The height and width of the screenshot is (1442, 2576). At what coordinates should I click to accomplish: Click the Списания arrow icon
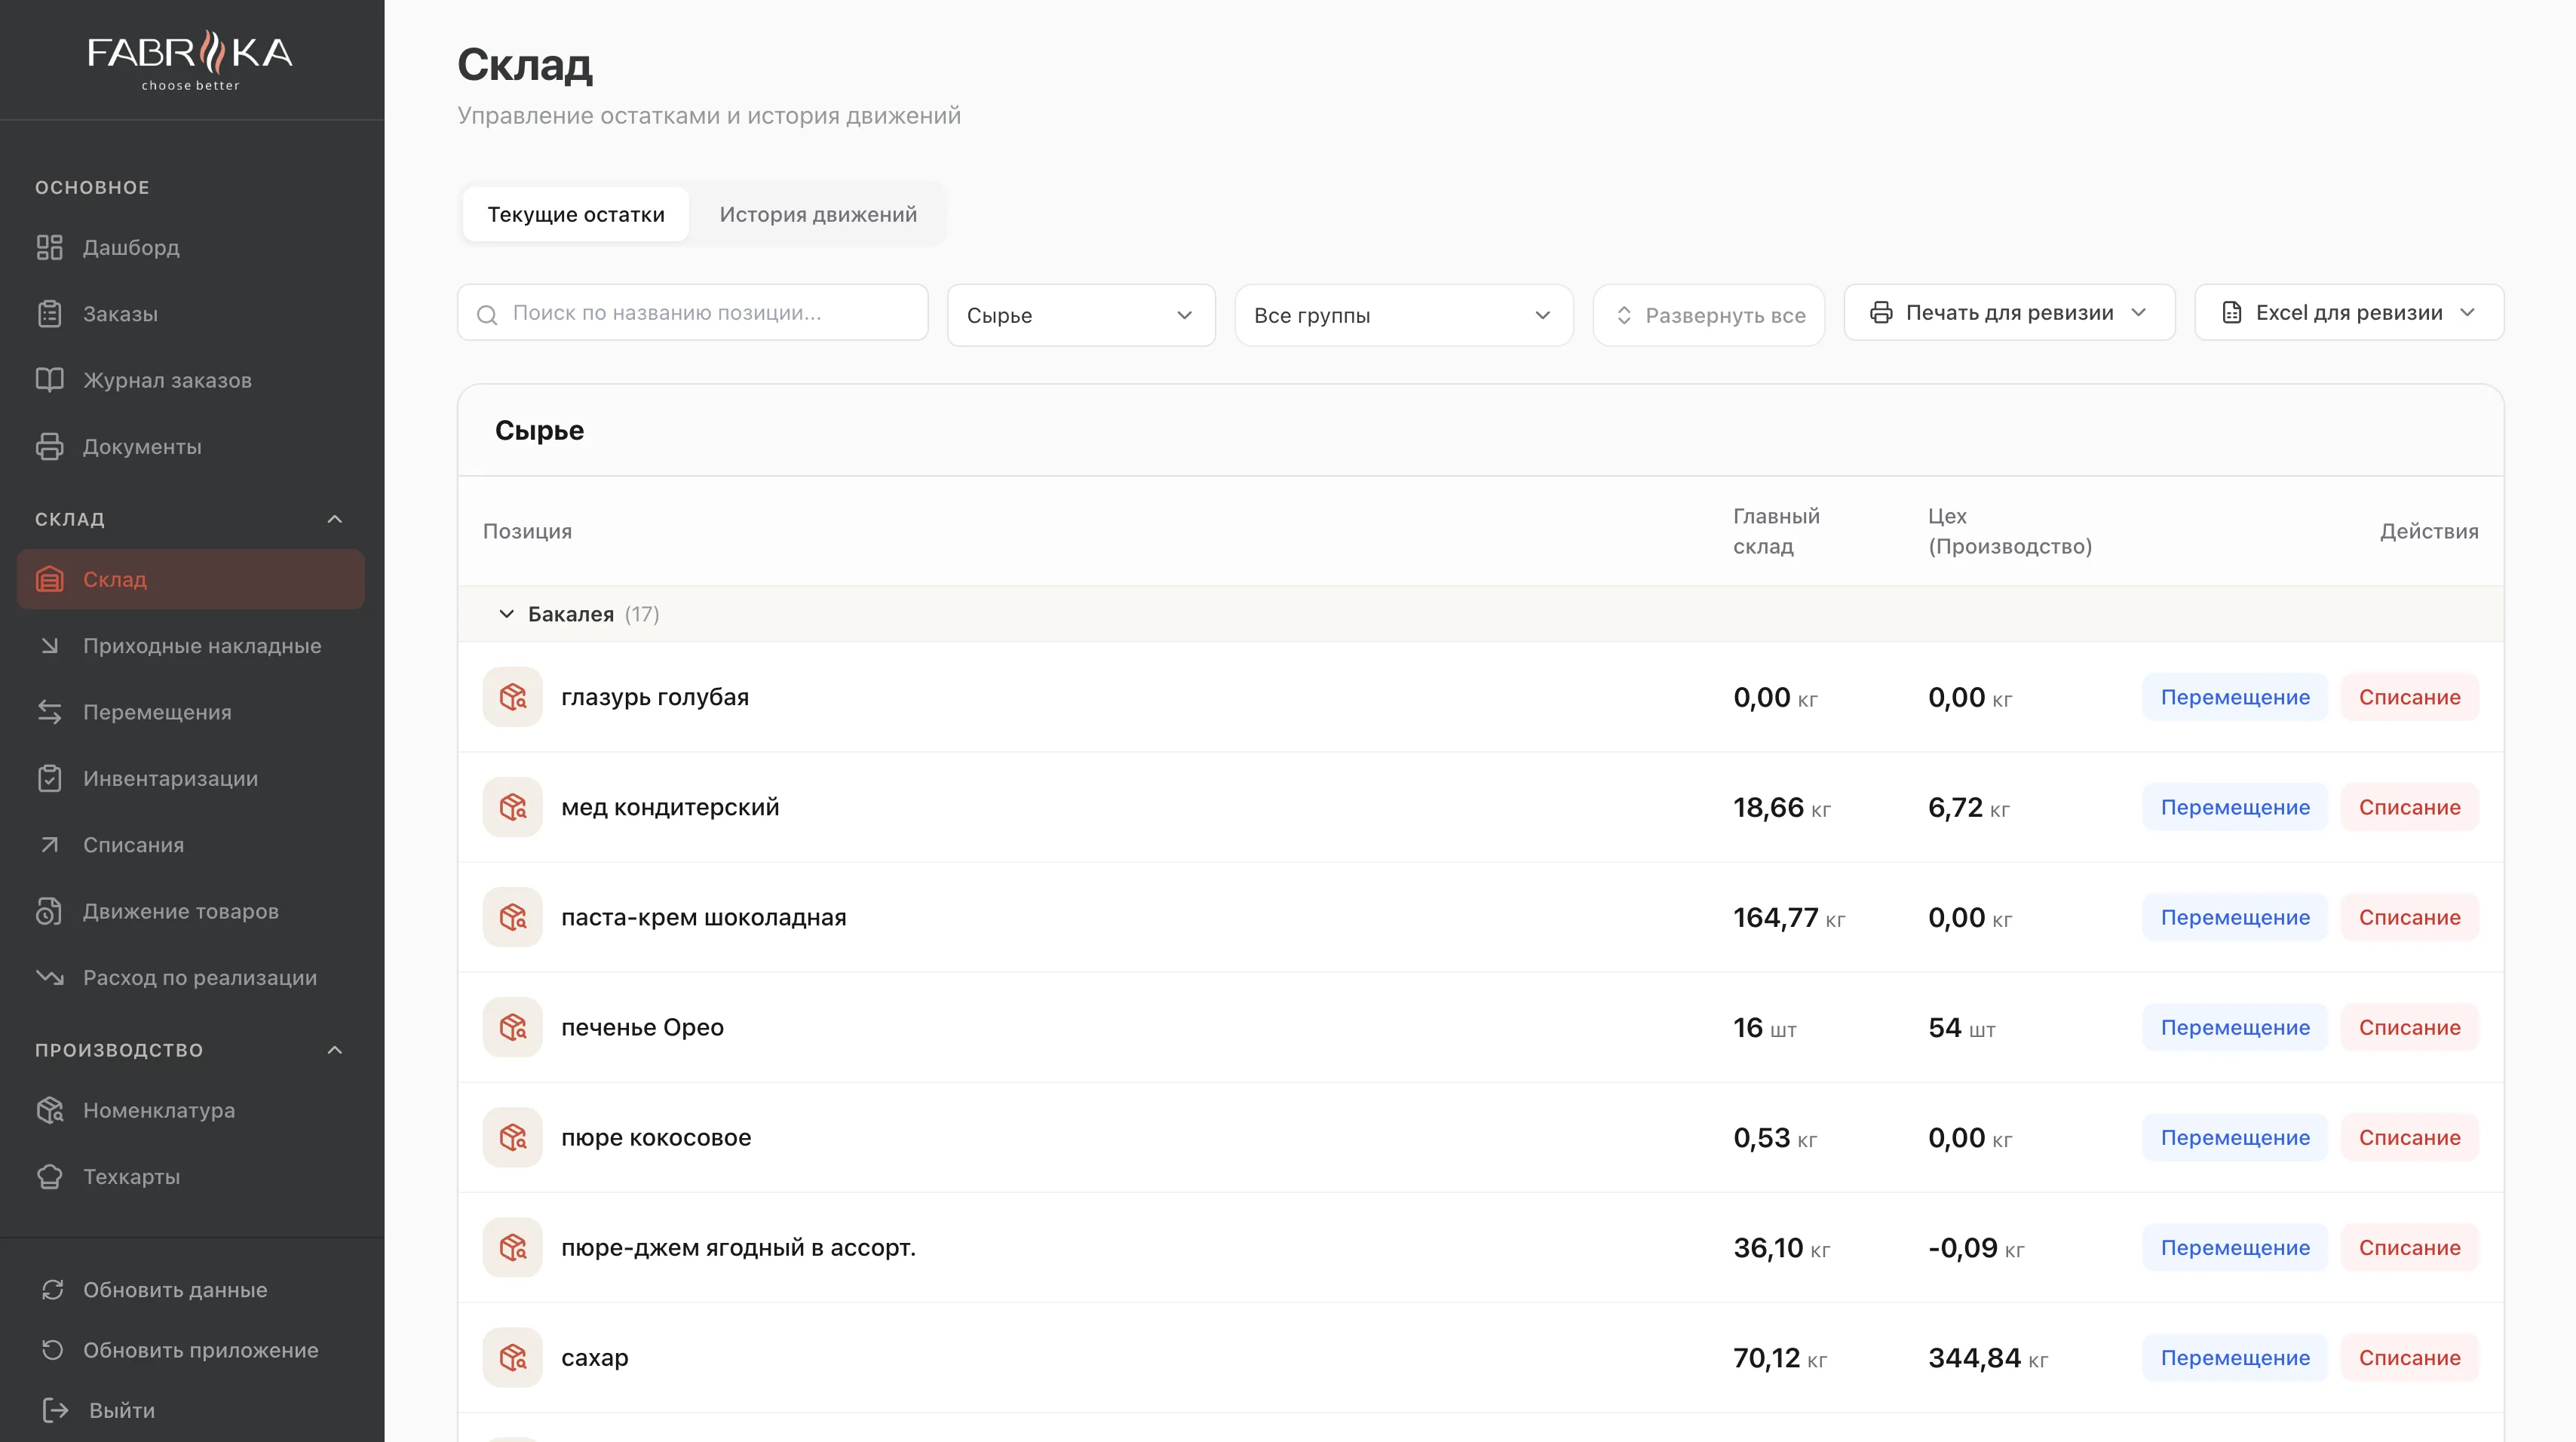pyautogui.click(x=49, y=845)
